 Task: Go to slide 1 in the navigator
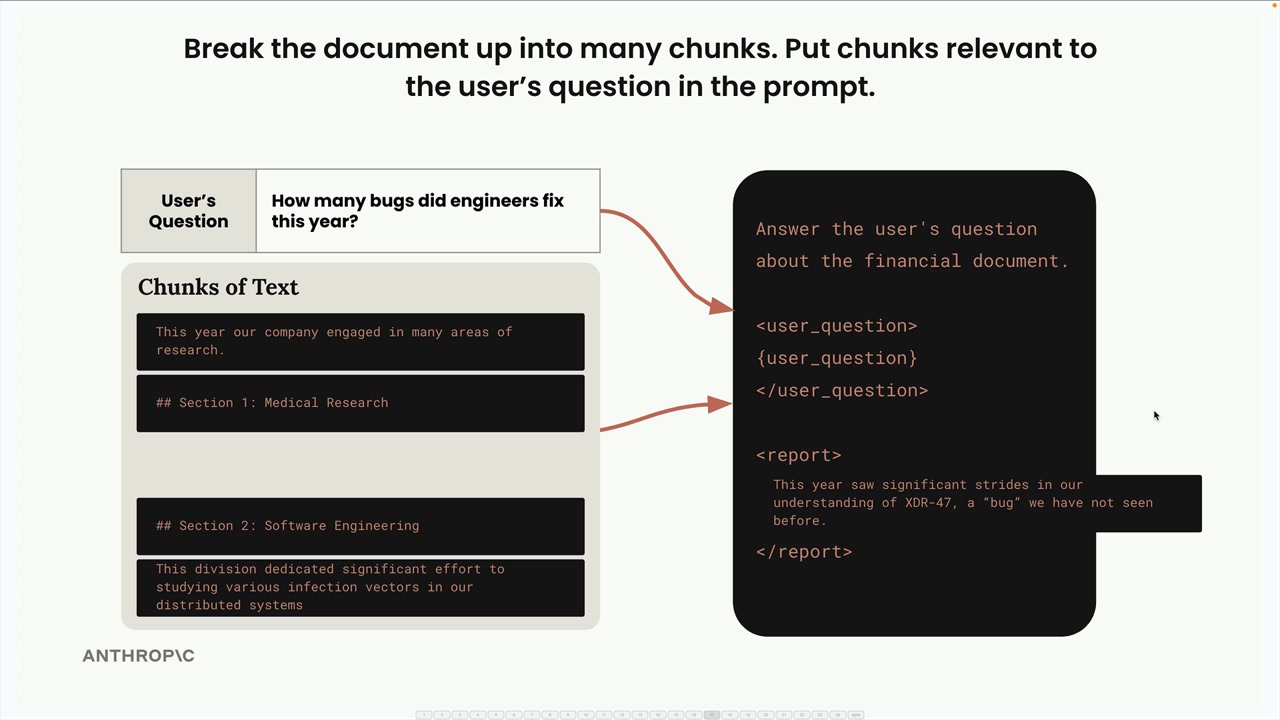tap(423, 715)
